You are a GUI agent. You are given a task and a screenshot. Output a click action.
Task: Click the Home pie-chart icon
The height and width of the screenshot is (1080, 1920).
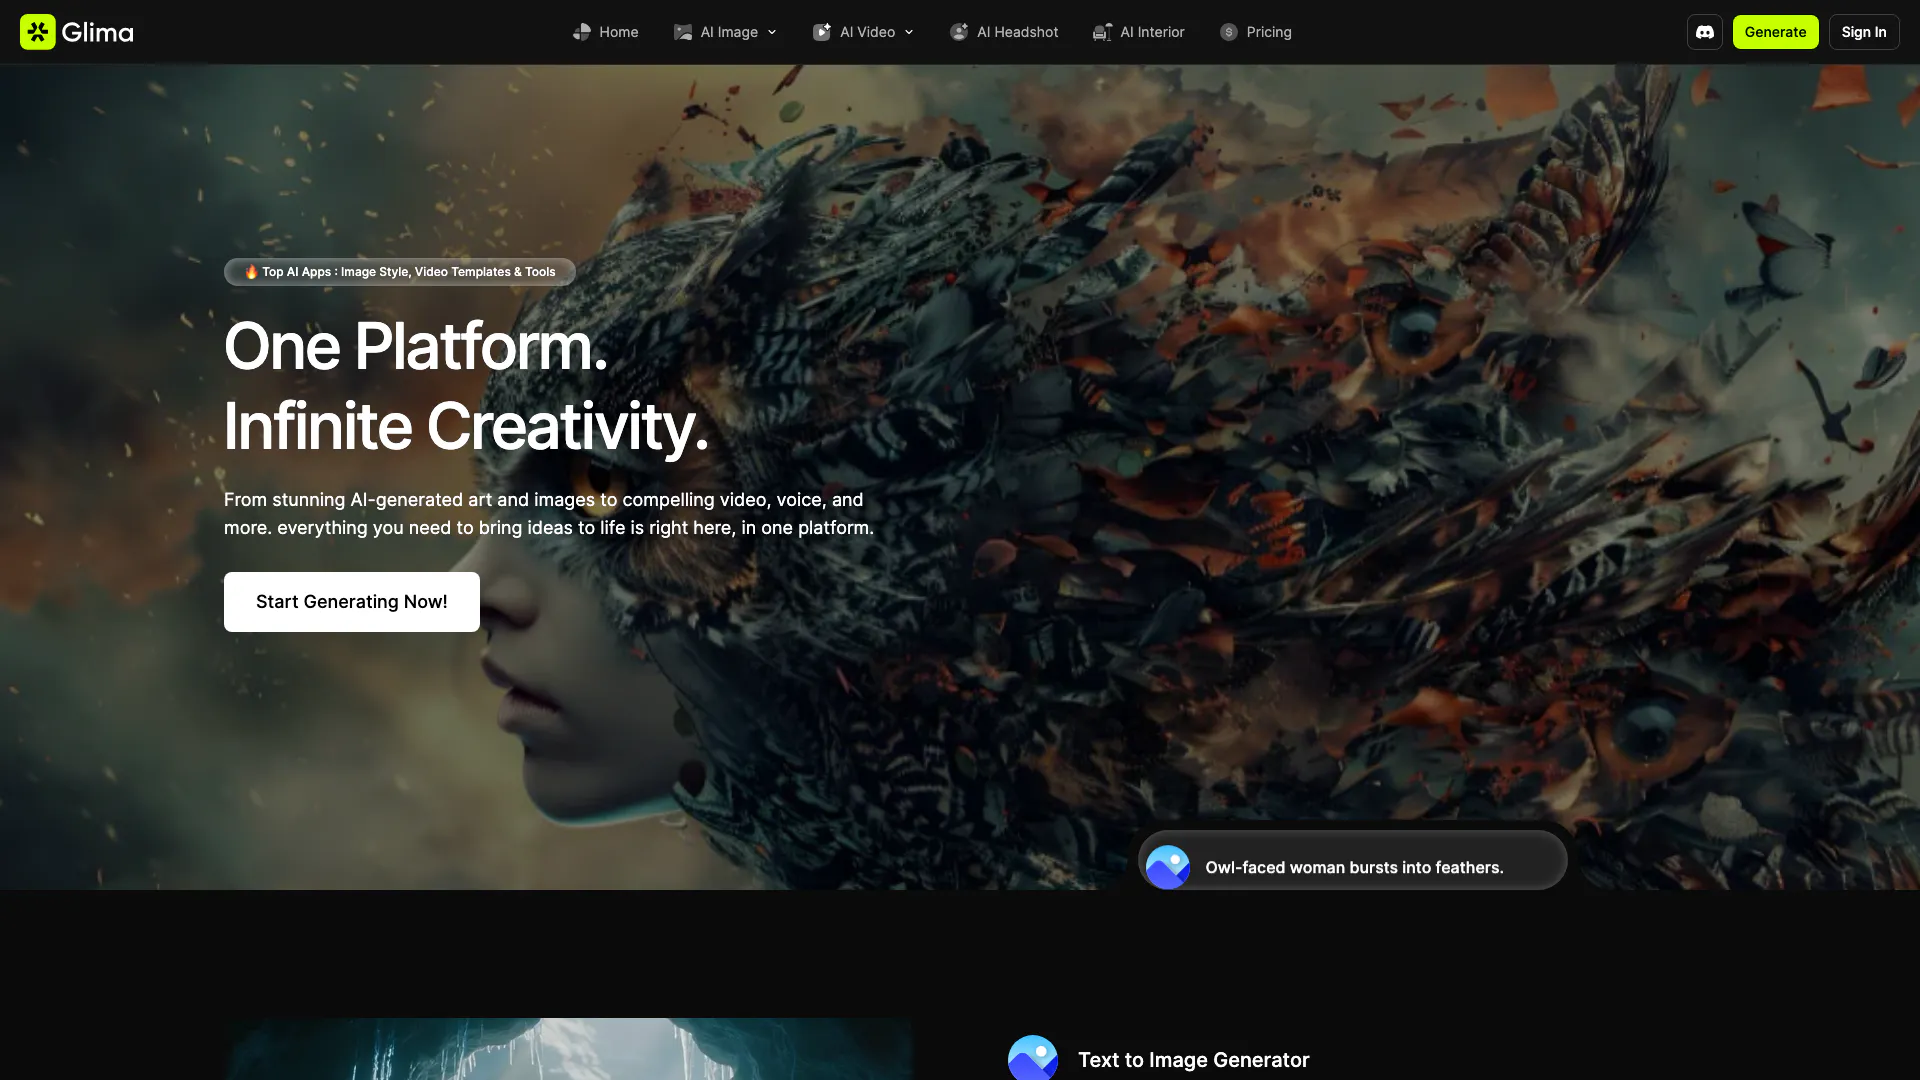(x=582, y=32)
